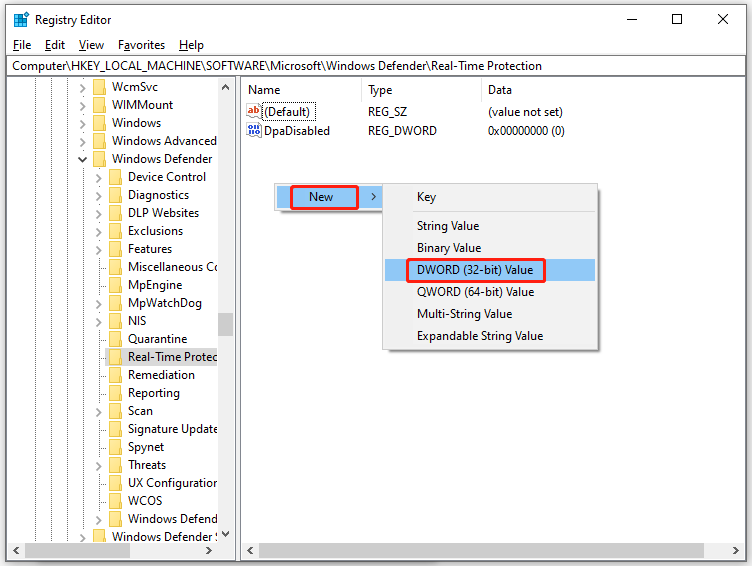The width and height of the screenshot is (752, 566).
Task: Open the Edit menu
Action: click(x=55, y=45)
